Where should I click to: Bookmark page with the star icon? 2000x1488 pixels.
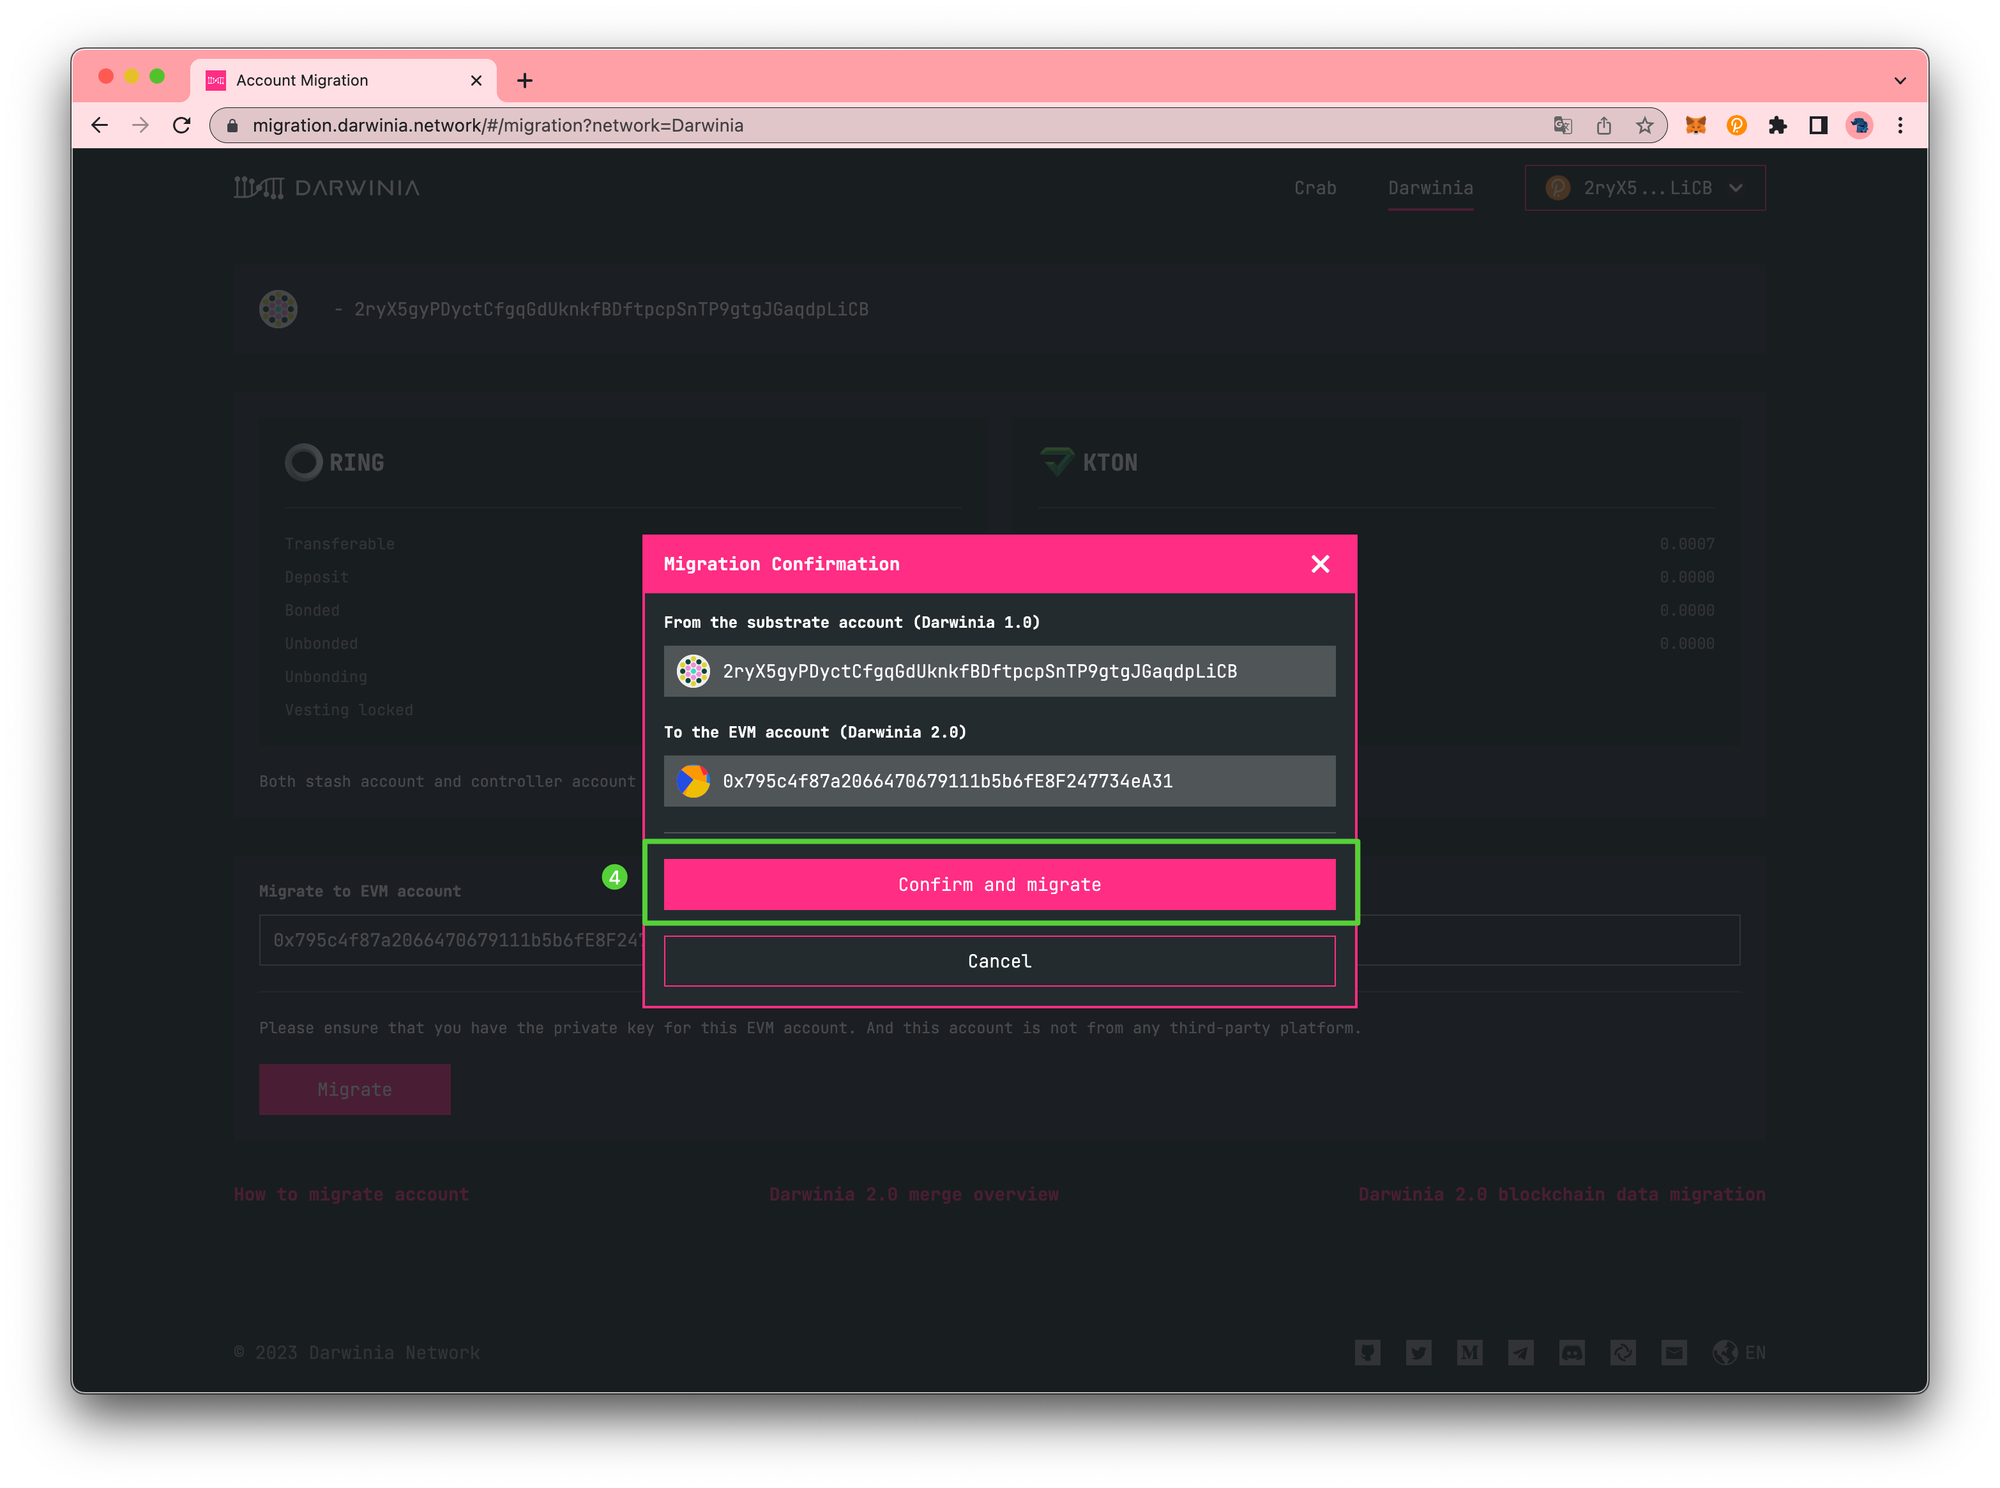click(1645, 125)
